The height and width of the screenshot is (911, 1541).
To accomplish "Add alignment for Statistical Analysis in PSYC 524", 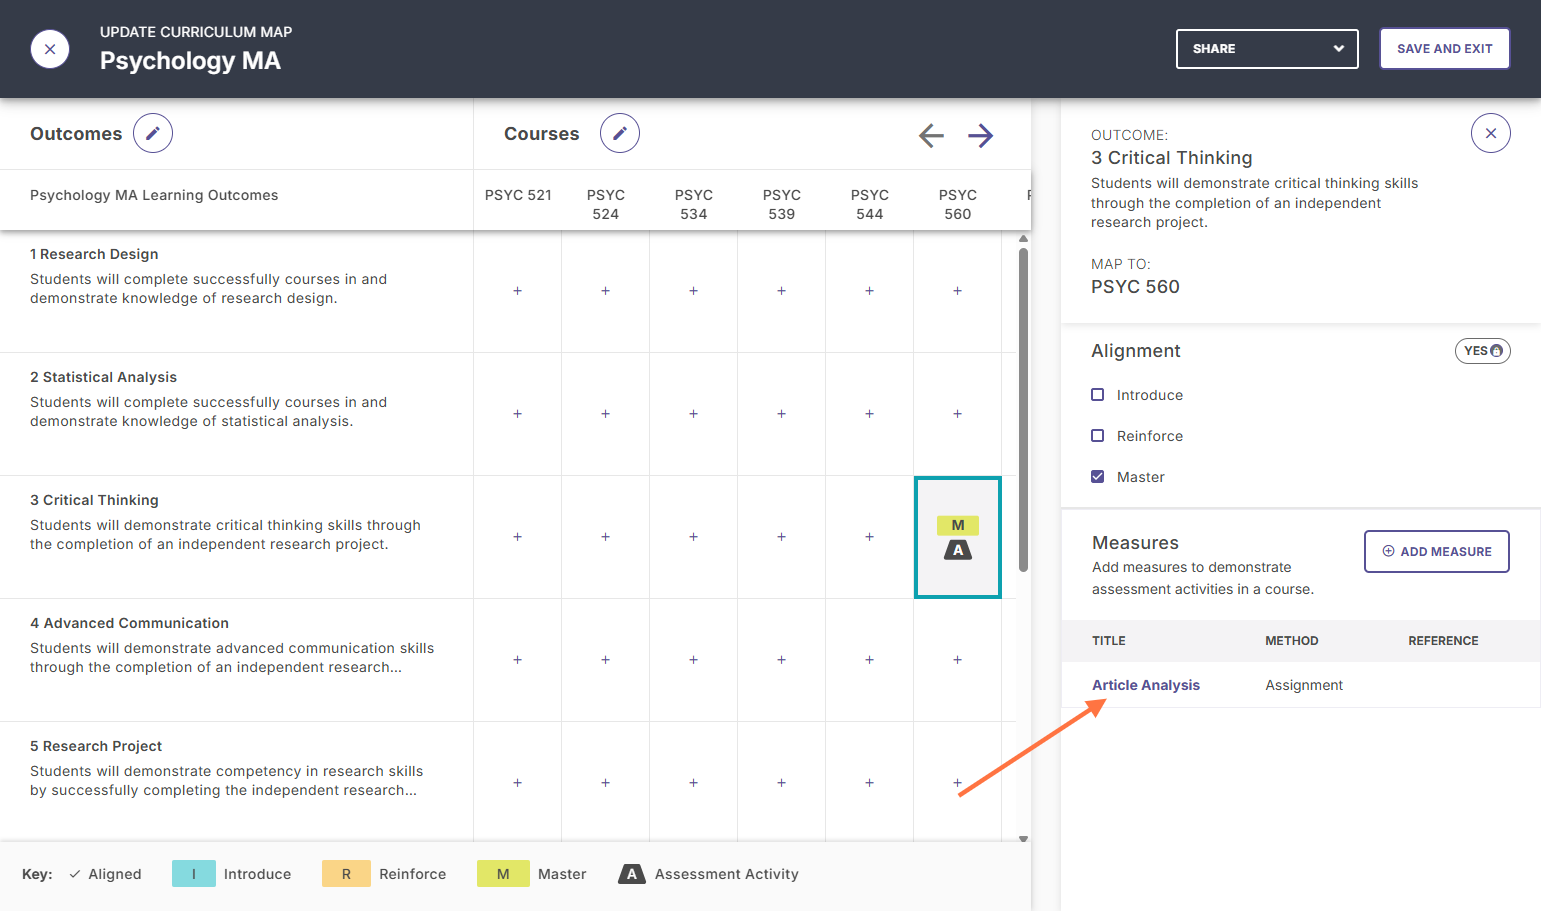I will [605, 414].
